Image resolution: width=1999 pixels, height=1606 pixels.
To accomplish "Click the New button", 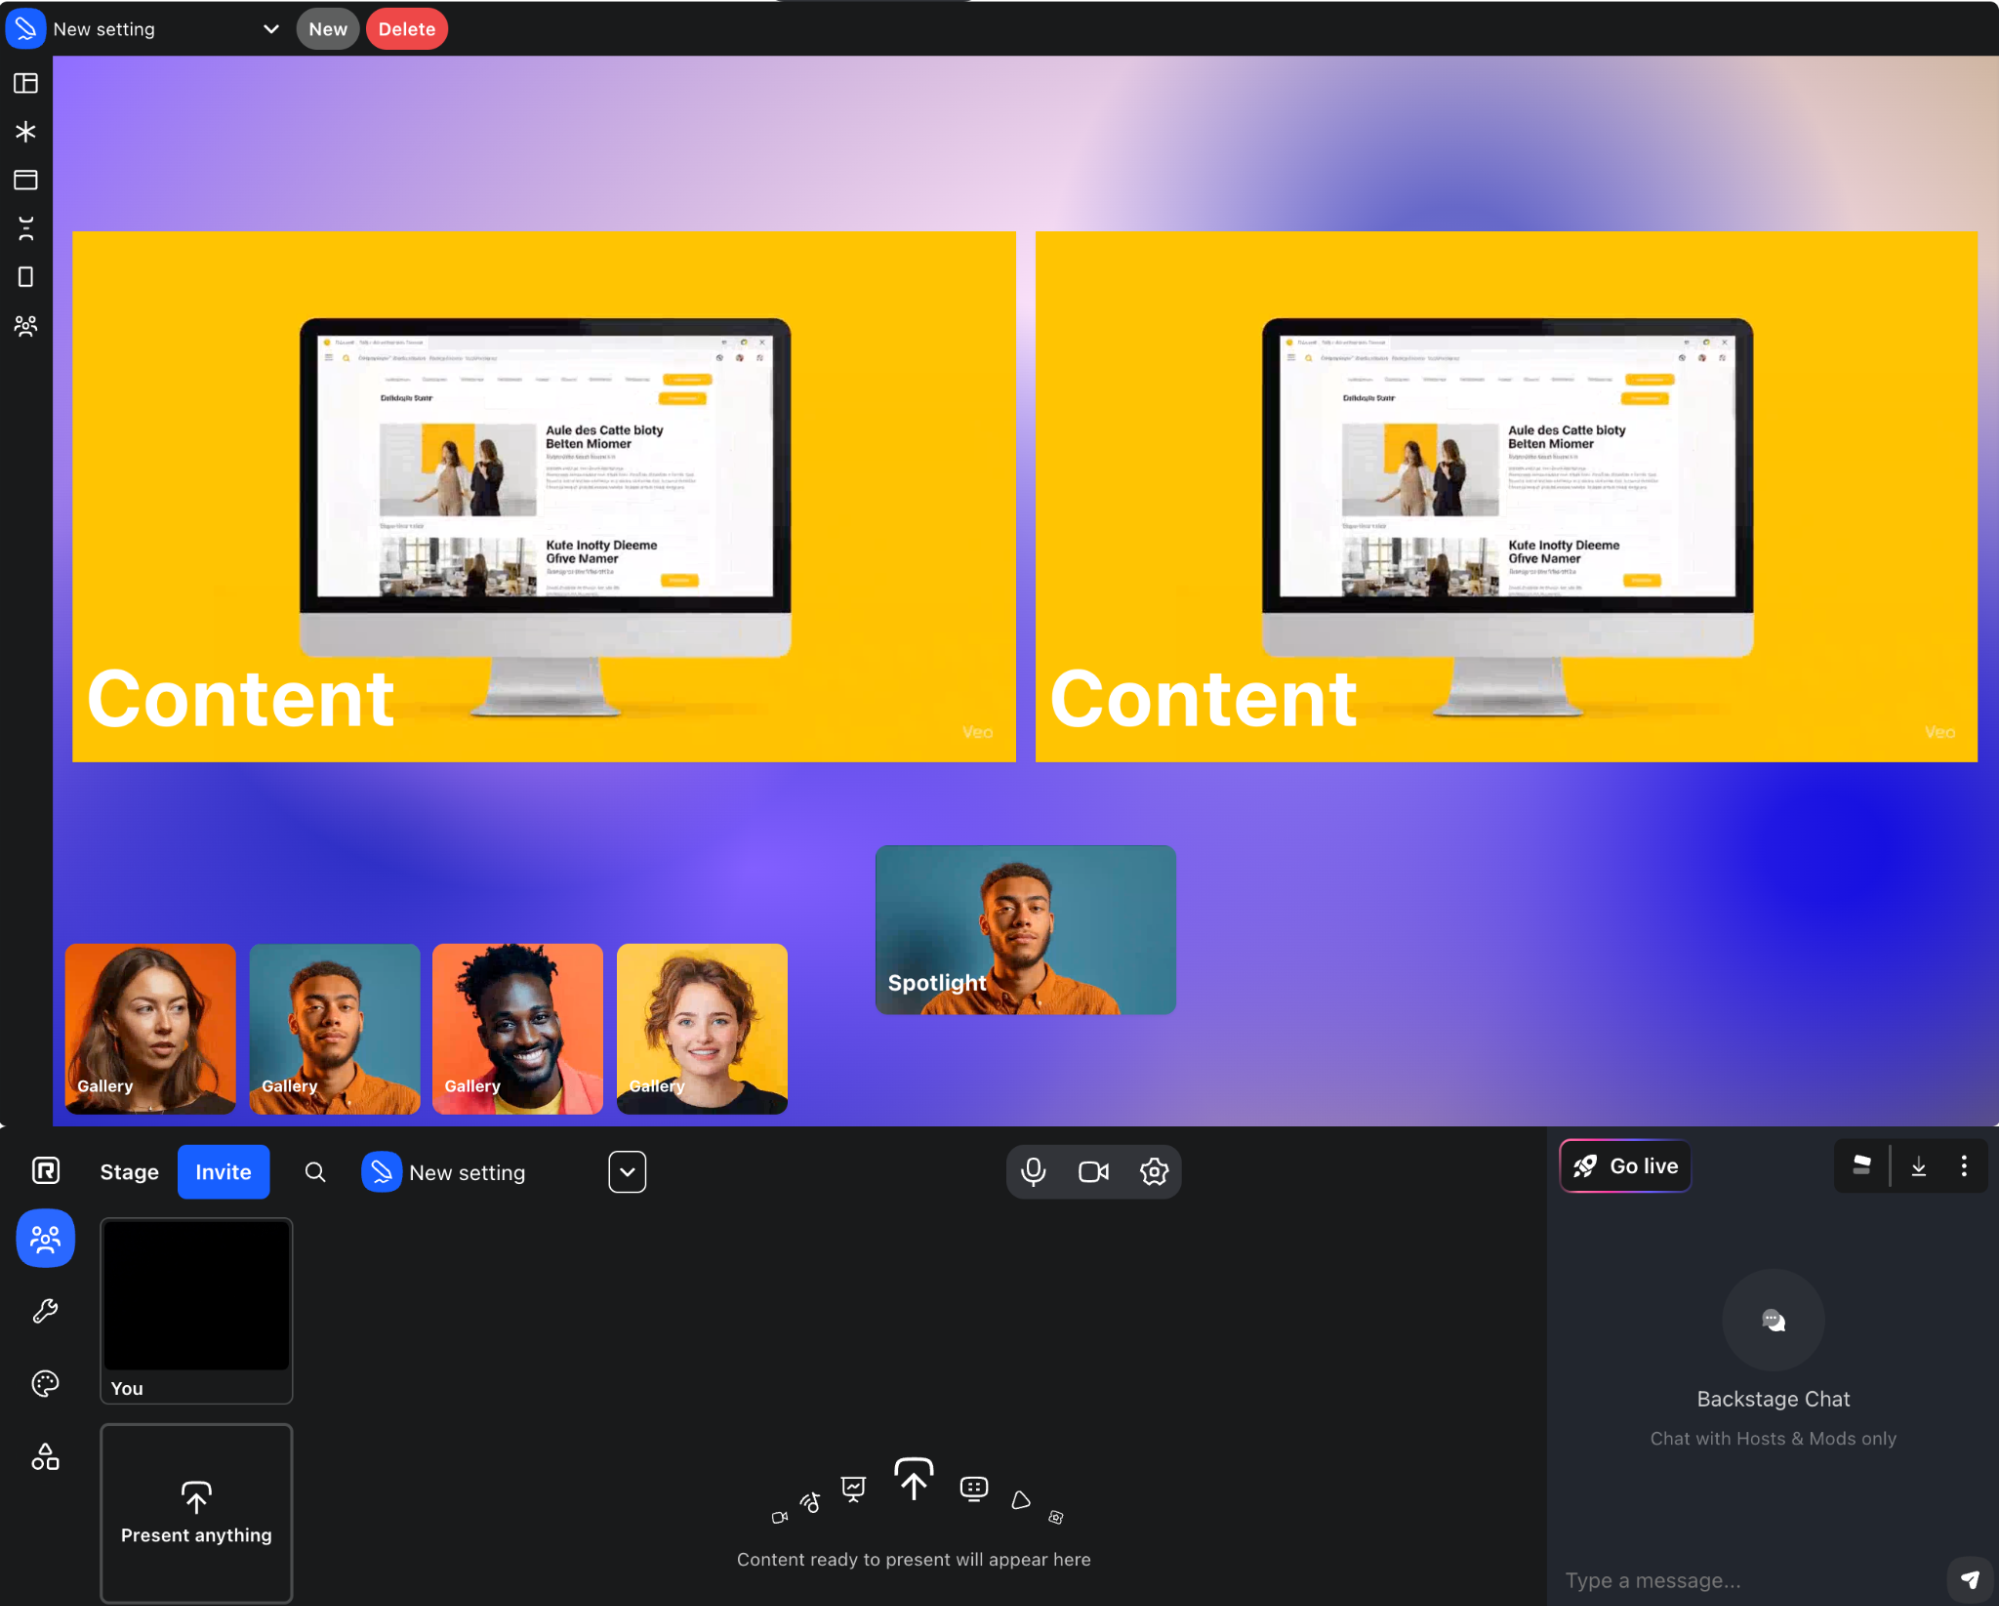I will [x=328, y=29].
